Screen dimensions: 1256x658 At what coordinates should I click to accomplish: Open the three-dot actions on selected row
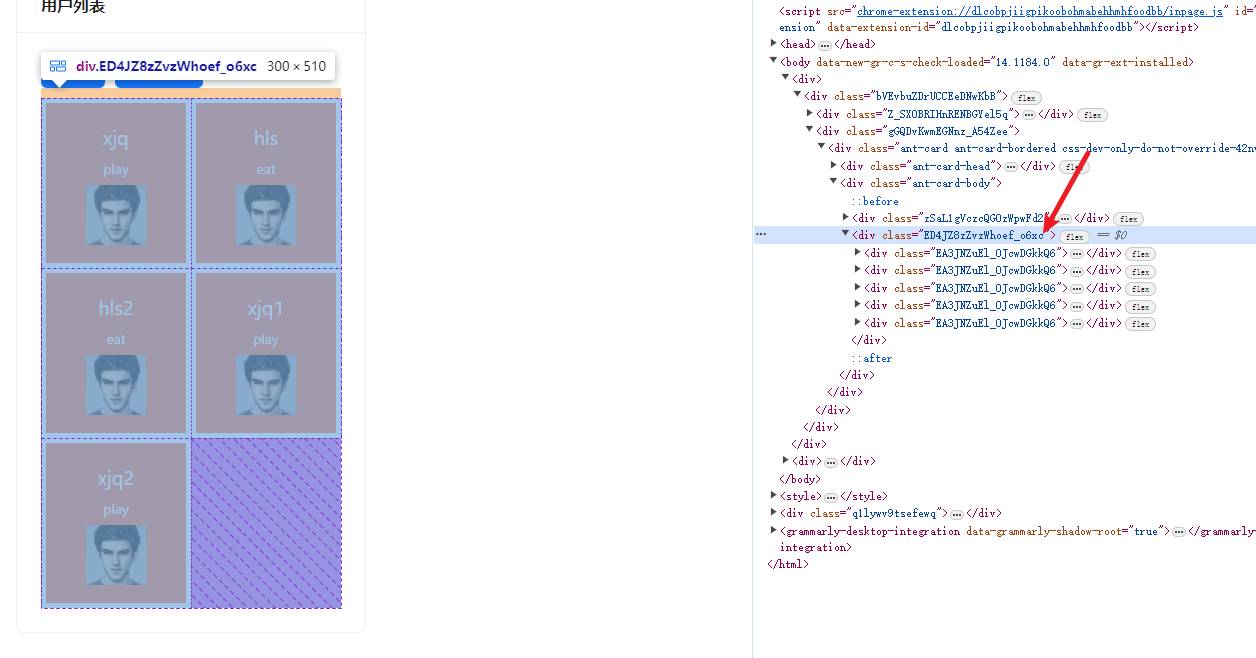tap(761, 235)
